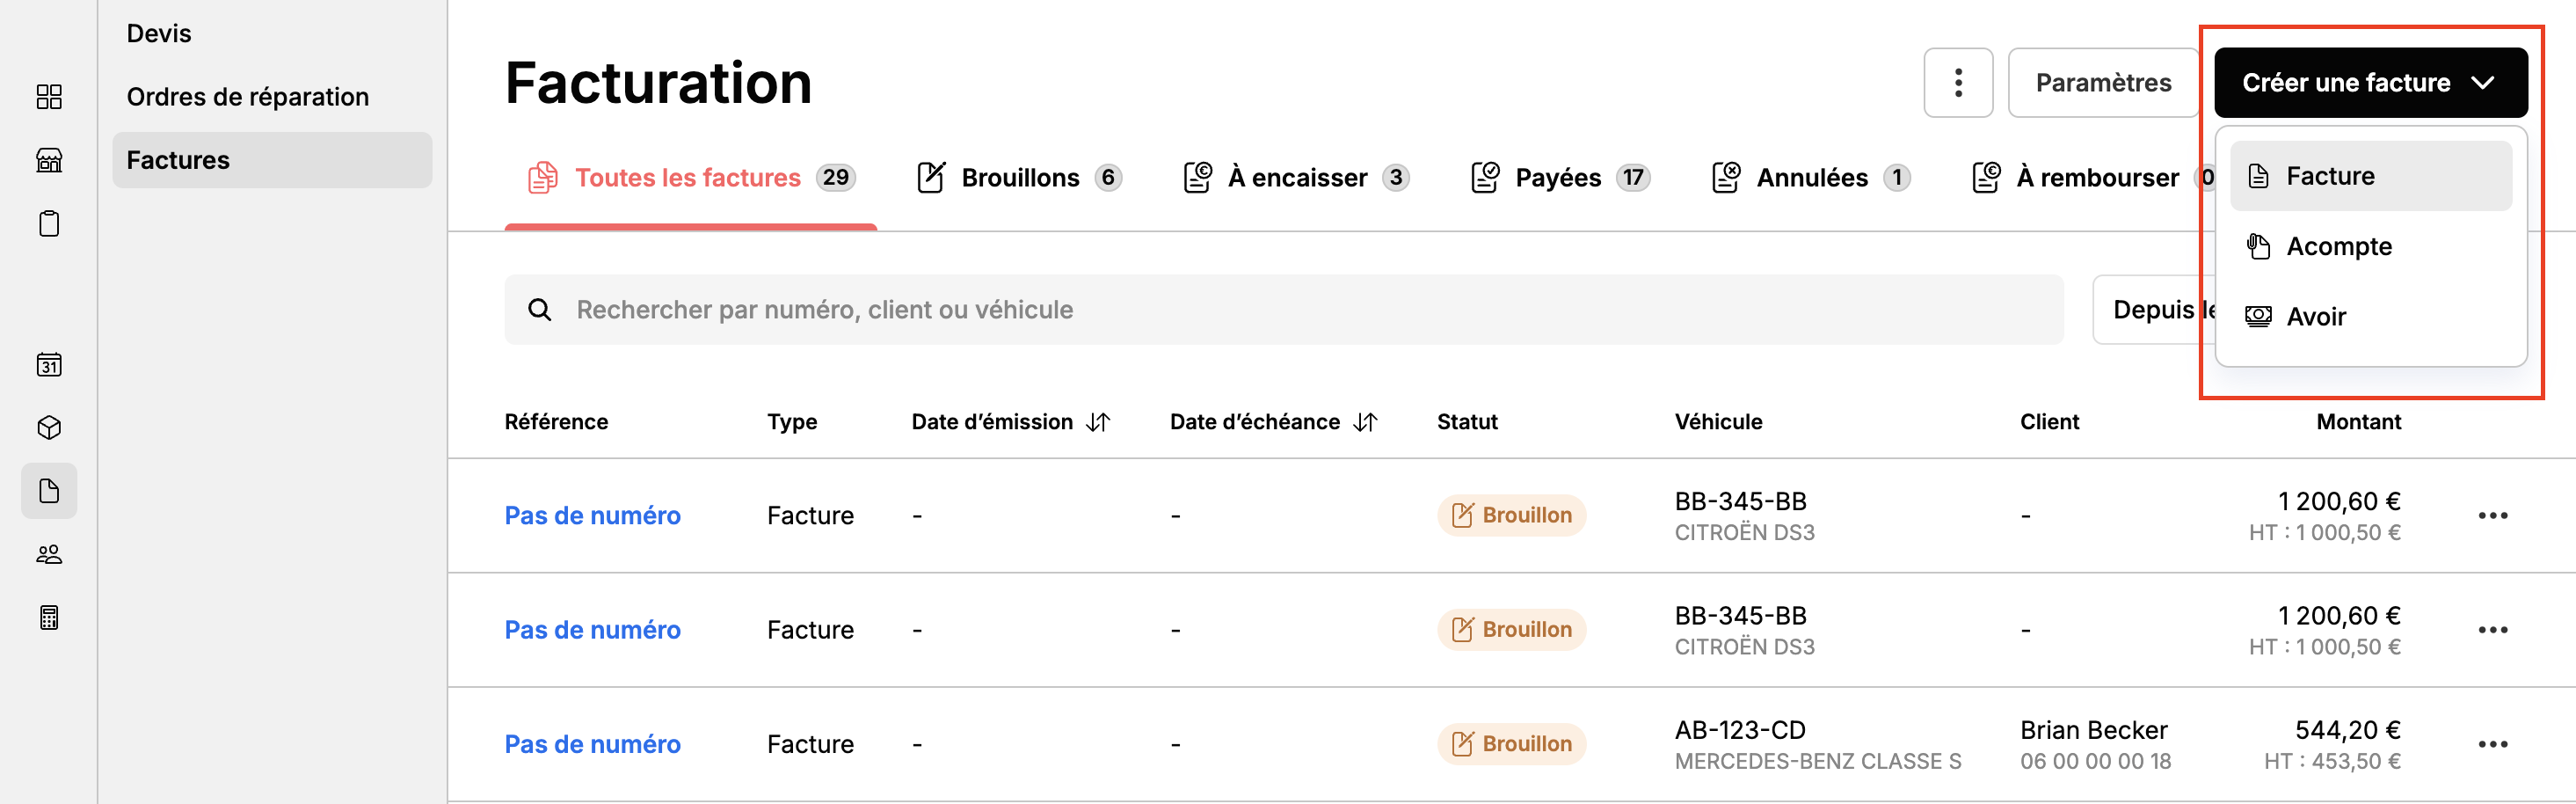
Task: Open row actions for BB-345-BB first row
Action: [2493, 516]
